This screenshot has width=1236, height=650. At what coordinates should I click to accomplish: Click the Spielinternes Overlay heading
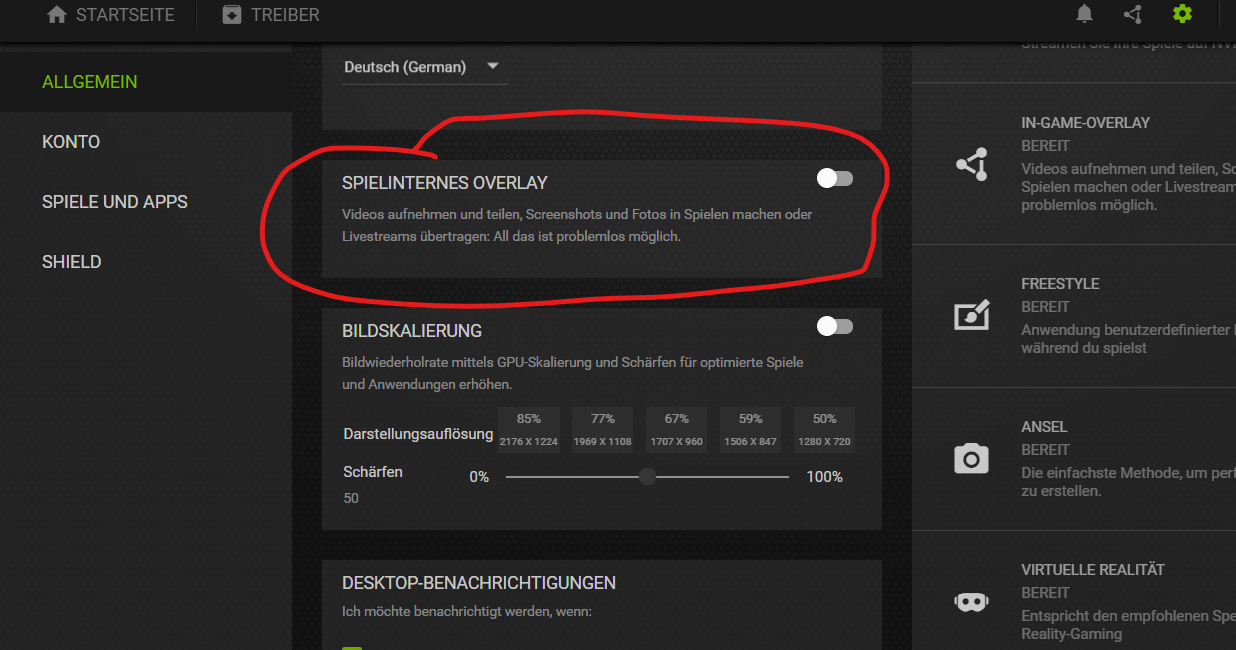(x=445, y=183)
